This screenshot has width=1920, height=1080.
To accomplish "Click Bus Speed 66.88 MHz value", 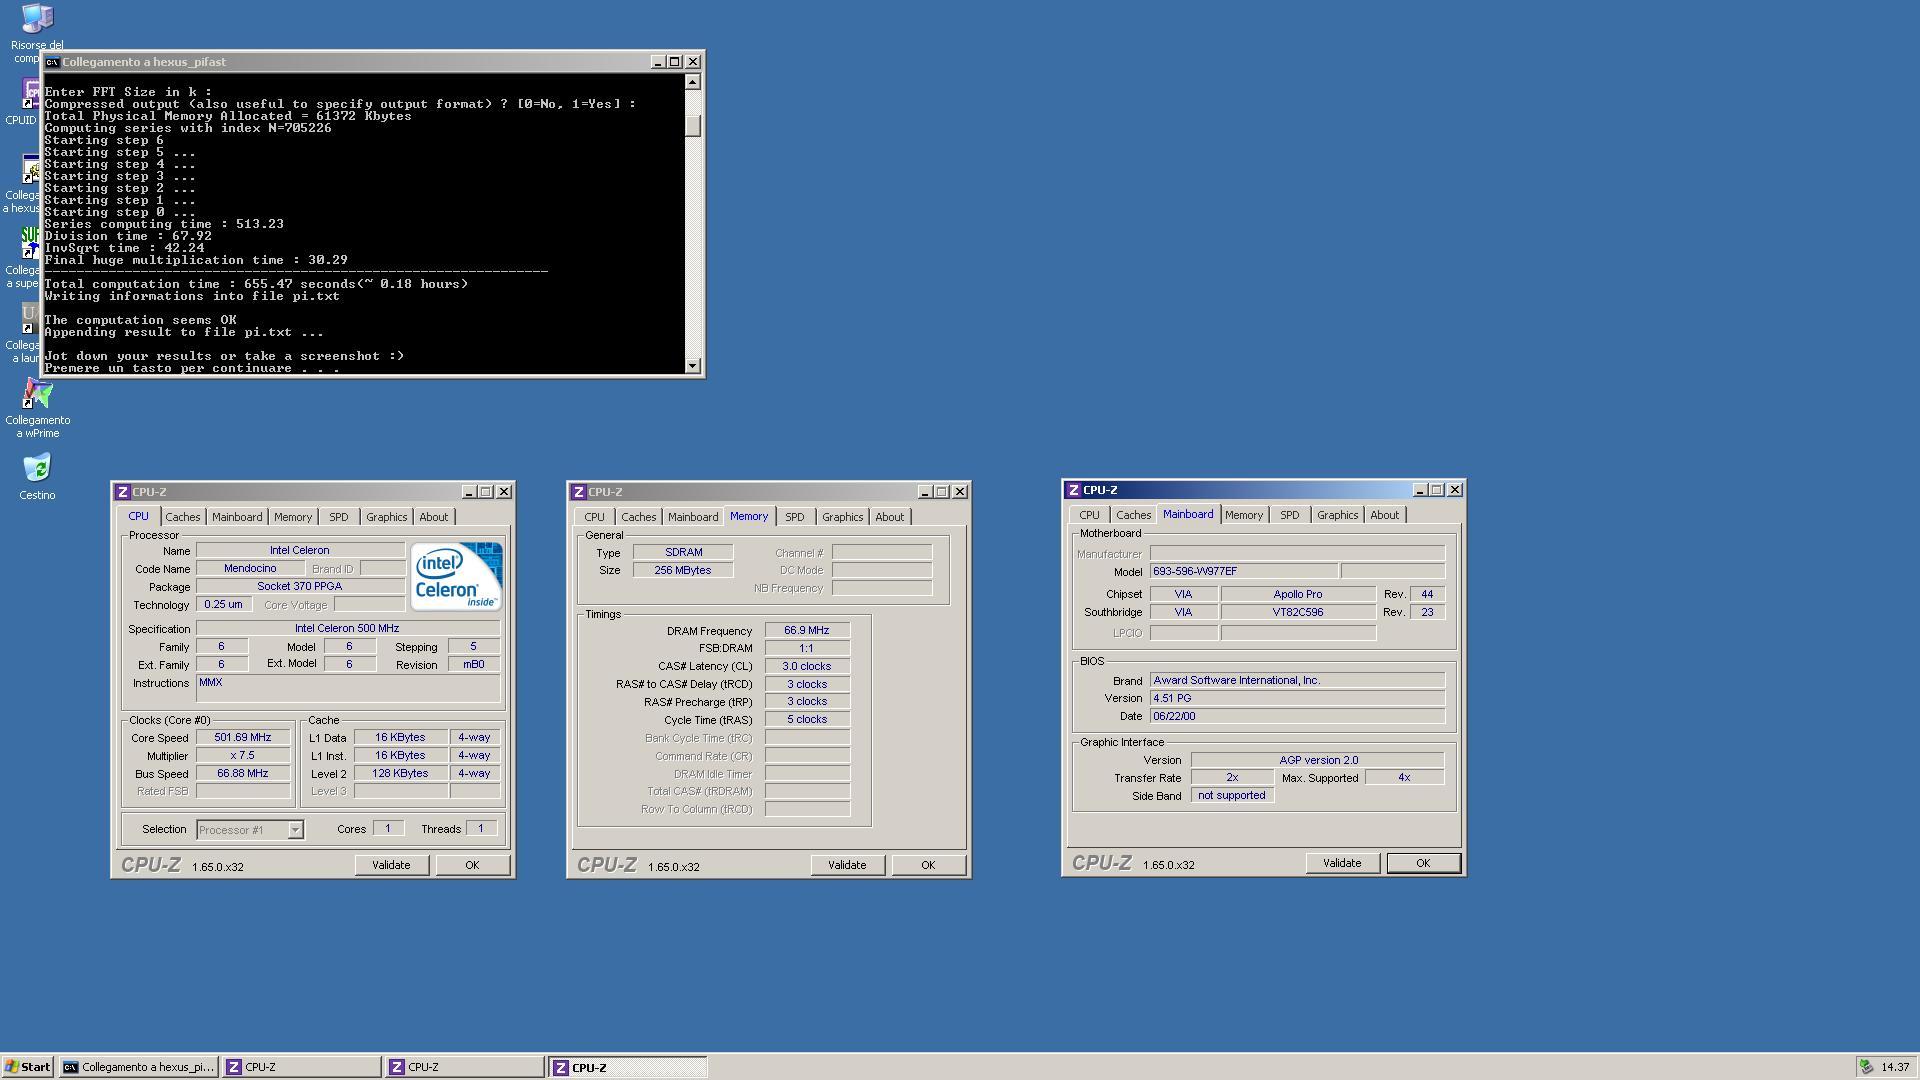I will point(243,774).
